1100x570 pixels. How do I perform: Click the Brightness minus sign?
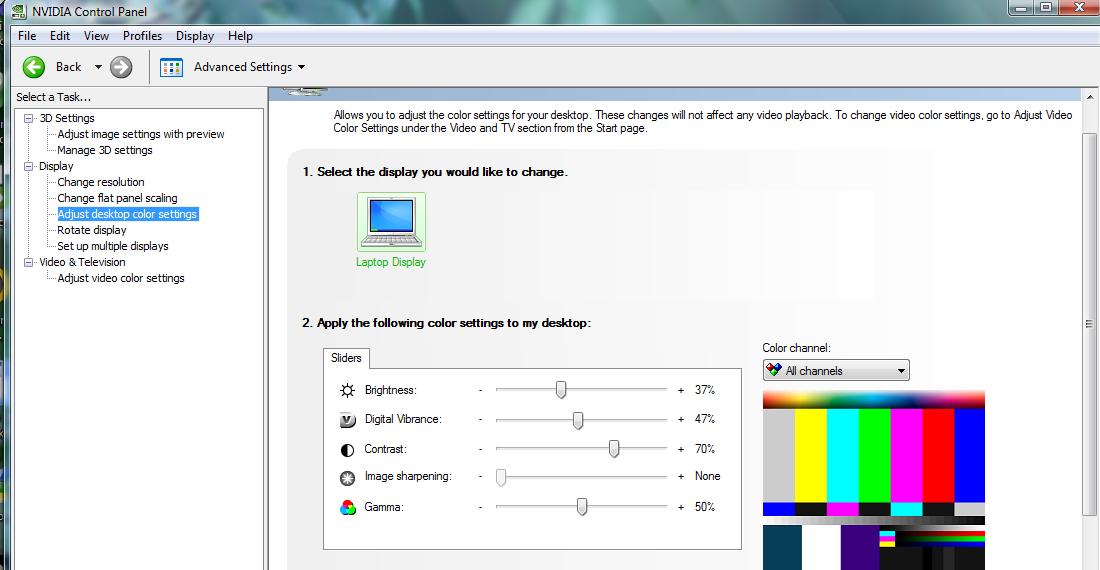(x=481, y=390)
